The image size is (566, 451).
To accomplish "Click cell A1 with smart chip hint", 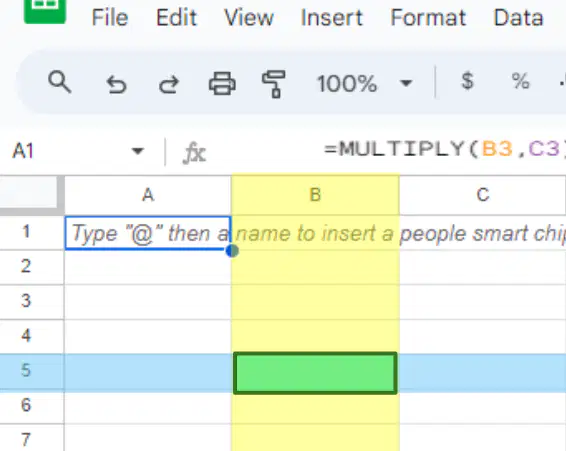I will pyautogui.click(x=148, y=233).
